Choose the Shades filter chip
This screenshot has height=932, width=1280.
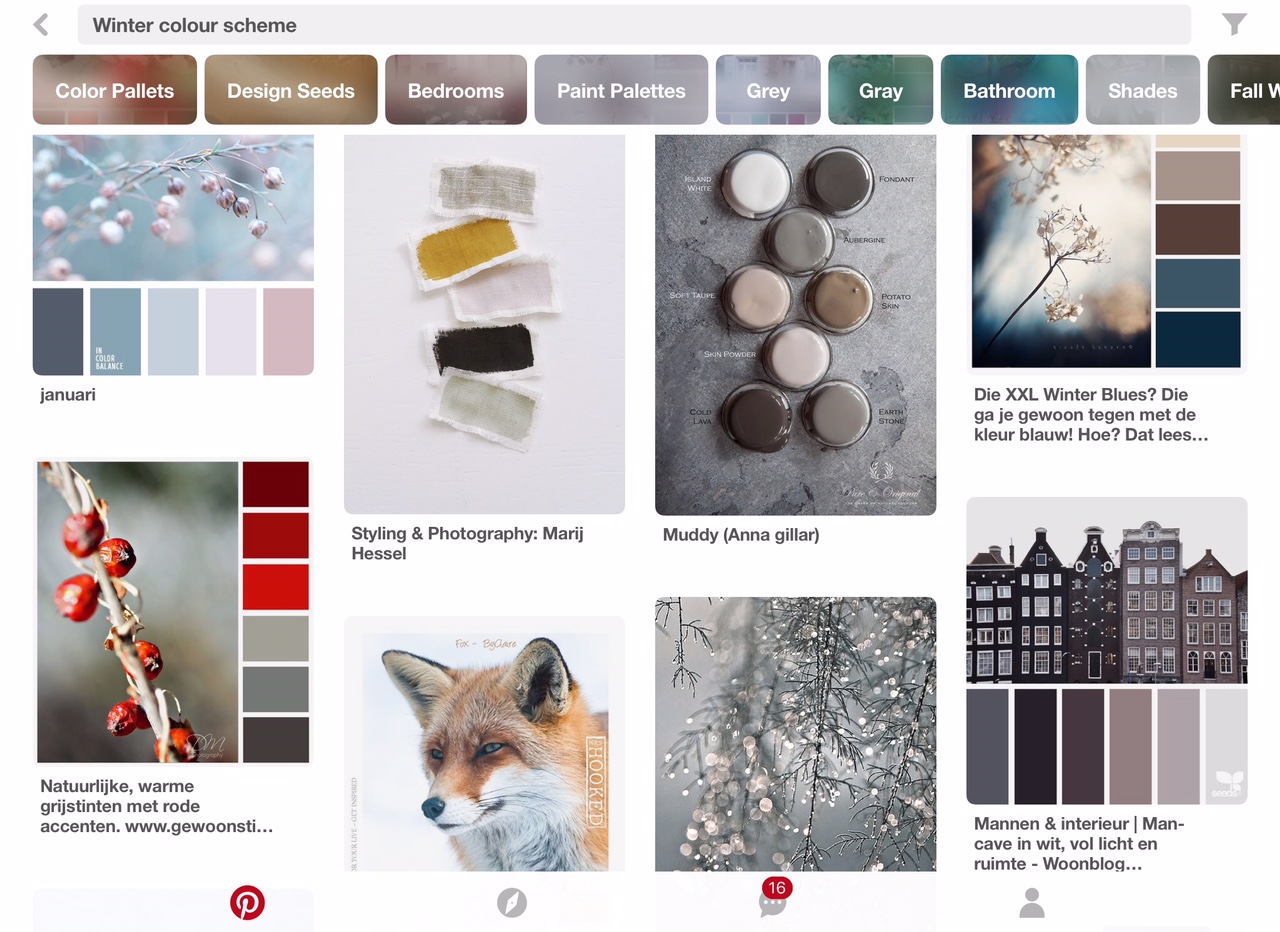1142,90
